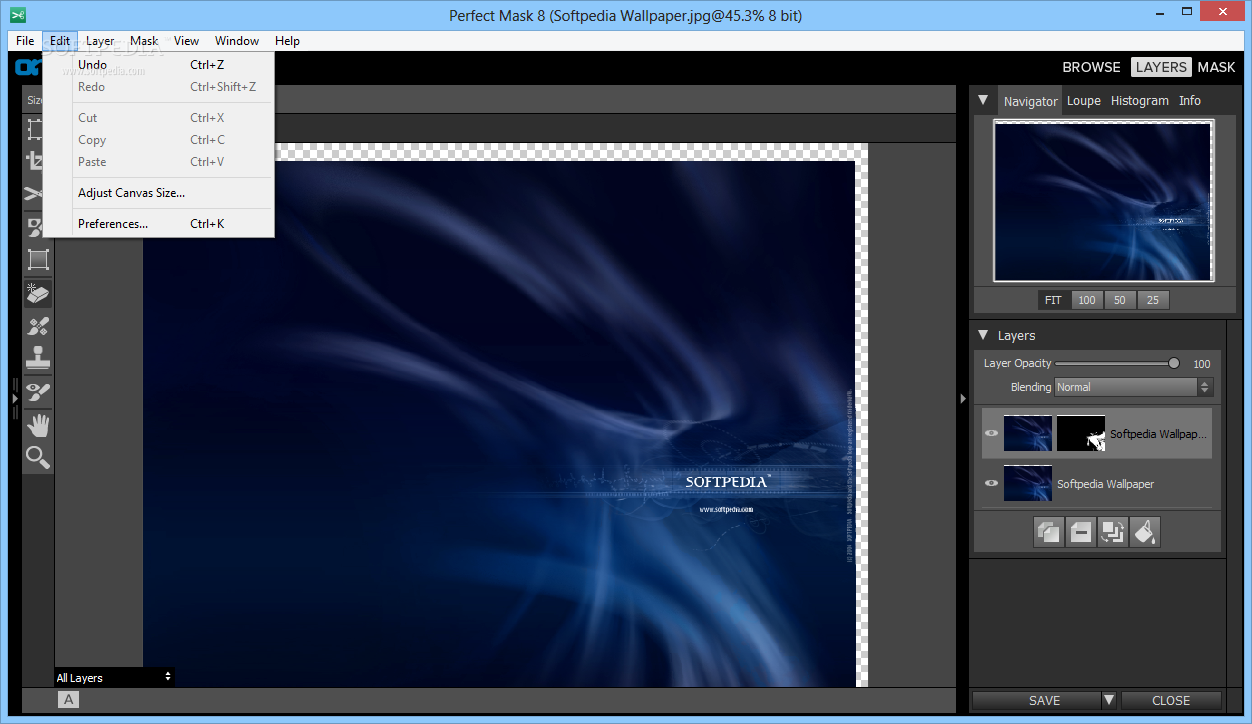Viewport: 1252px width, 724px height.
Task: Select the Transform tool in the toolbox
Action: click(x=37, y=130)
